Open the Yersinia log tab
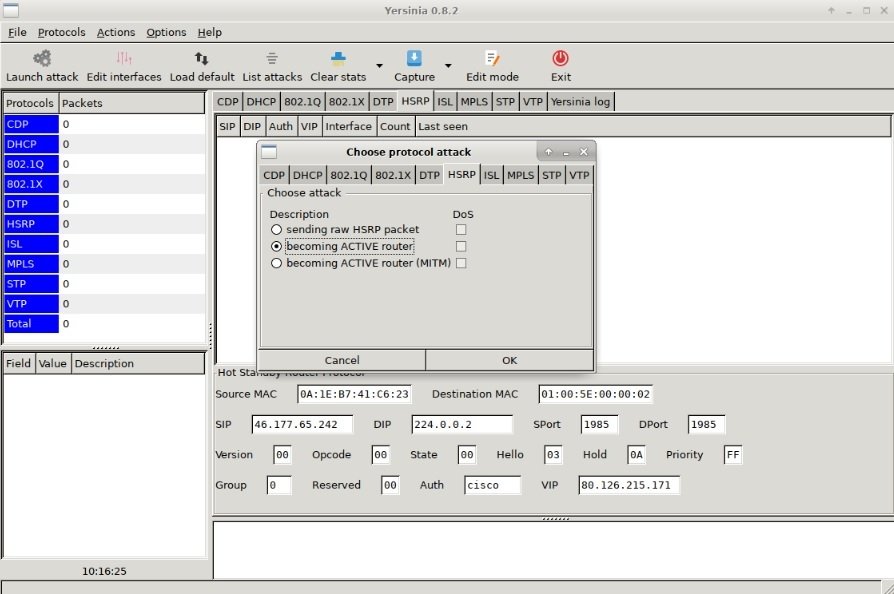Image resolution: width=894 pixels, height=594 pixels. click(x=580, y=101)
